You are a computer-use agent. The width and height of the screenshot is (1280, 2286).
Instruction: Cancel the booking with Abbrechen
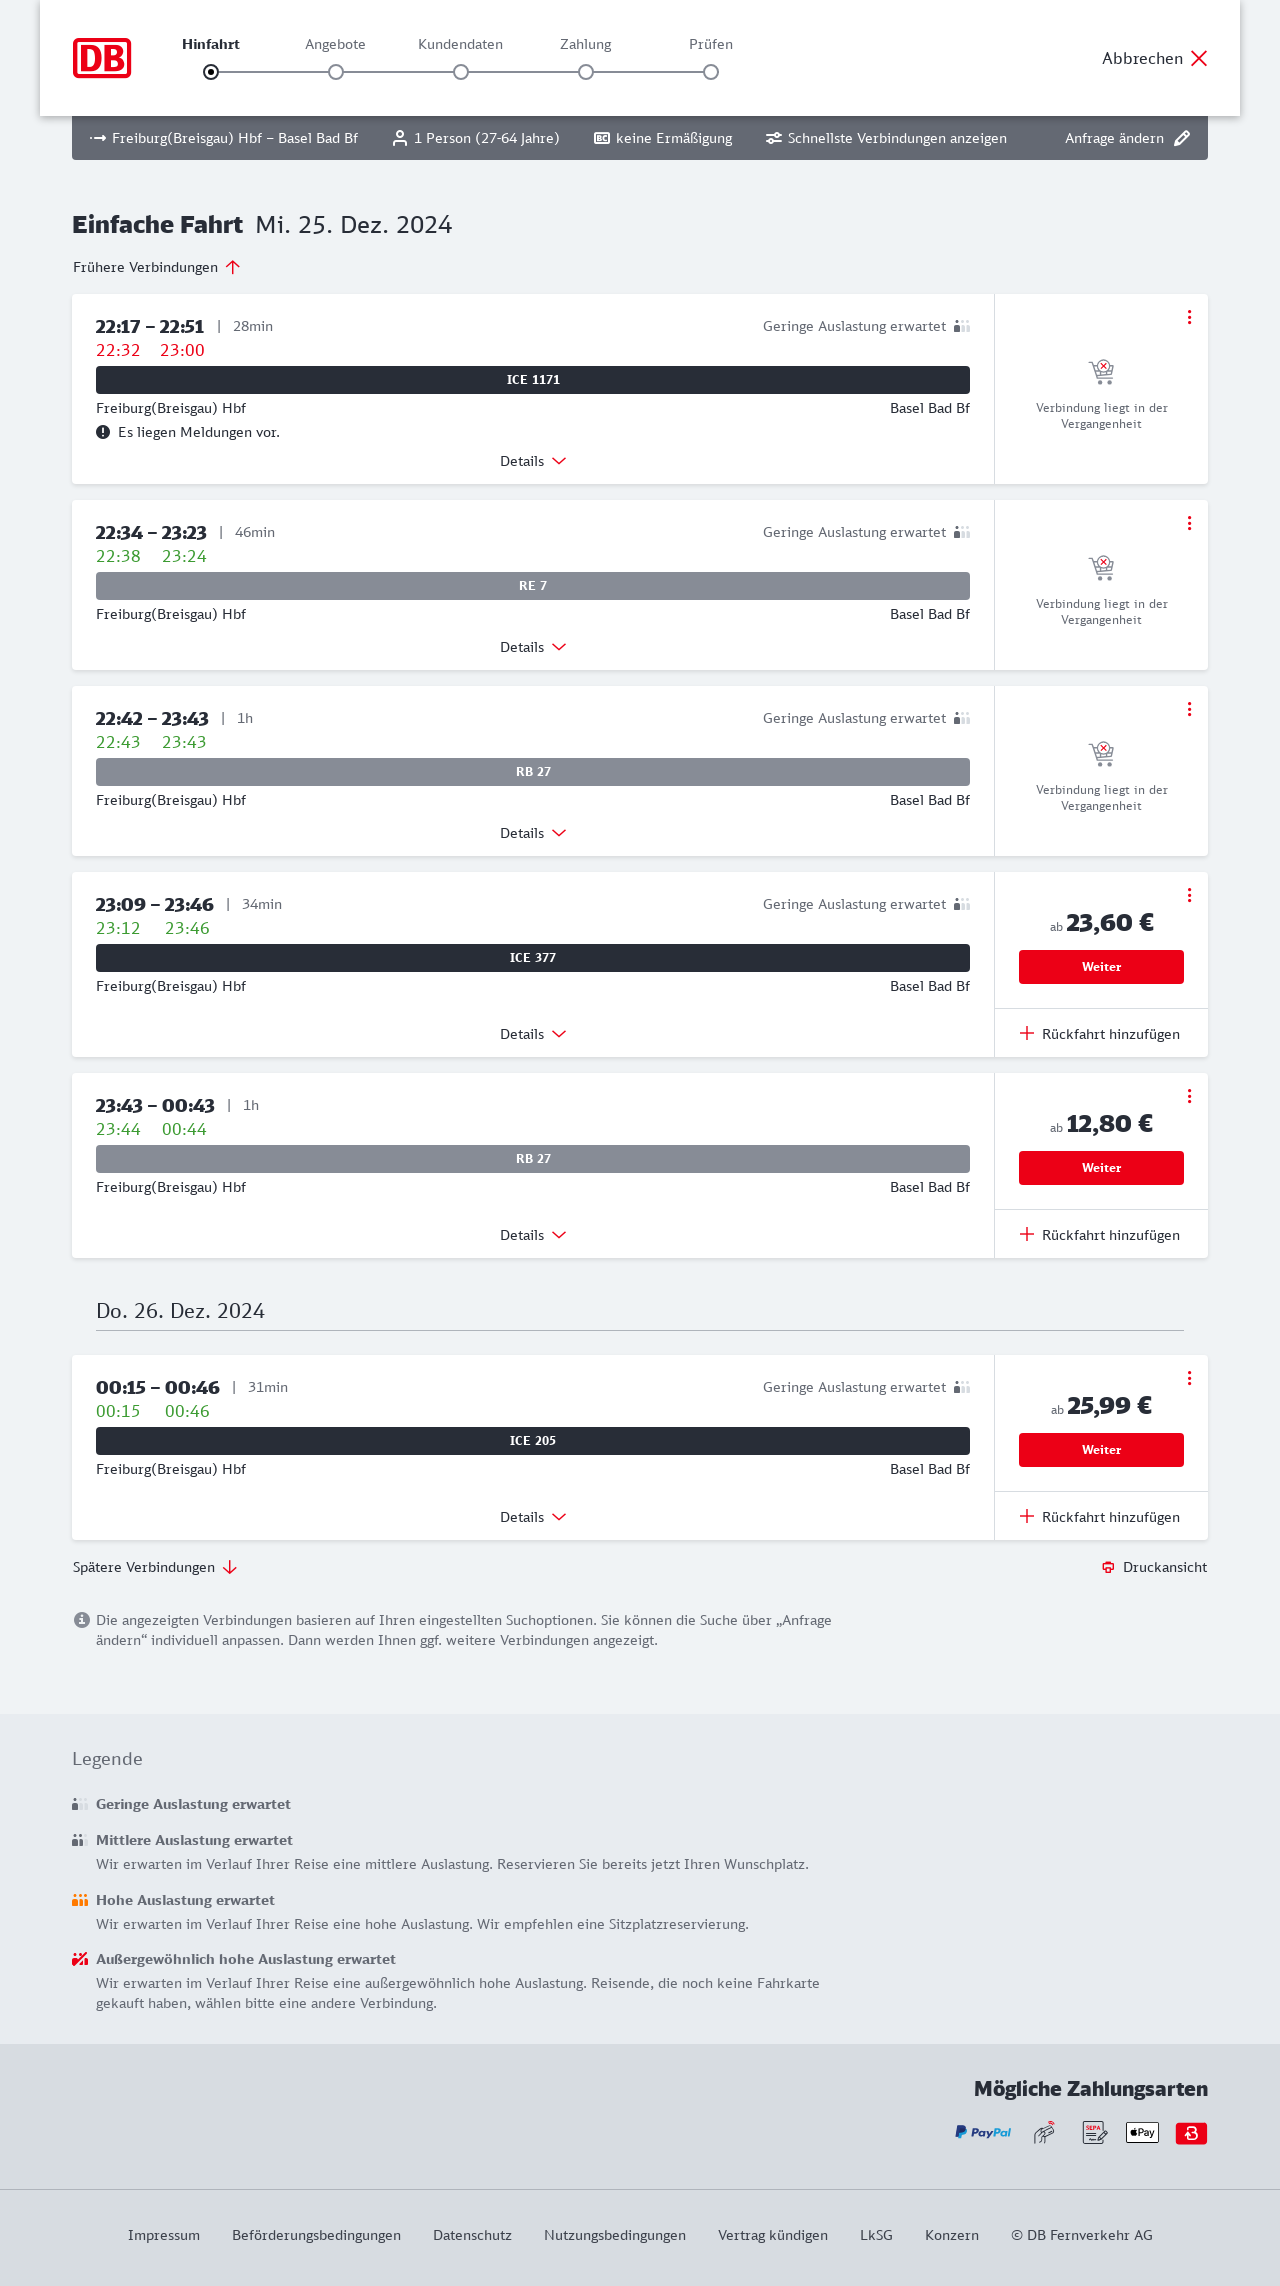(x=1155, y=58)
